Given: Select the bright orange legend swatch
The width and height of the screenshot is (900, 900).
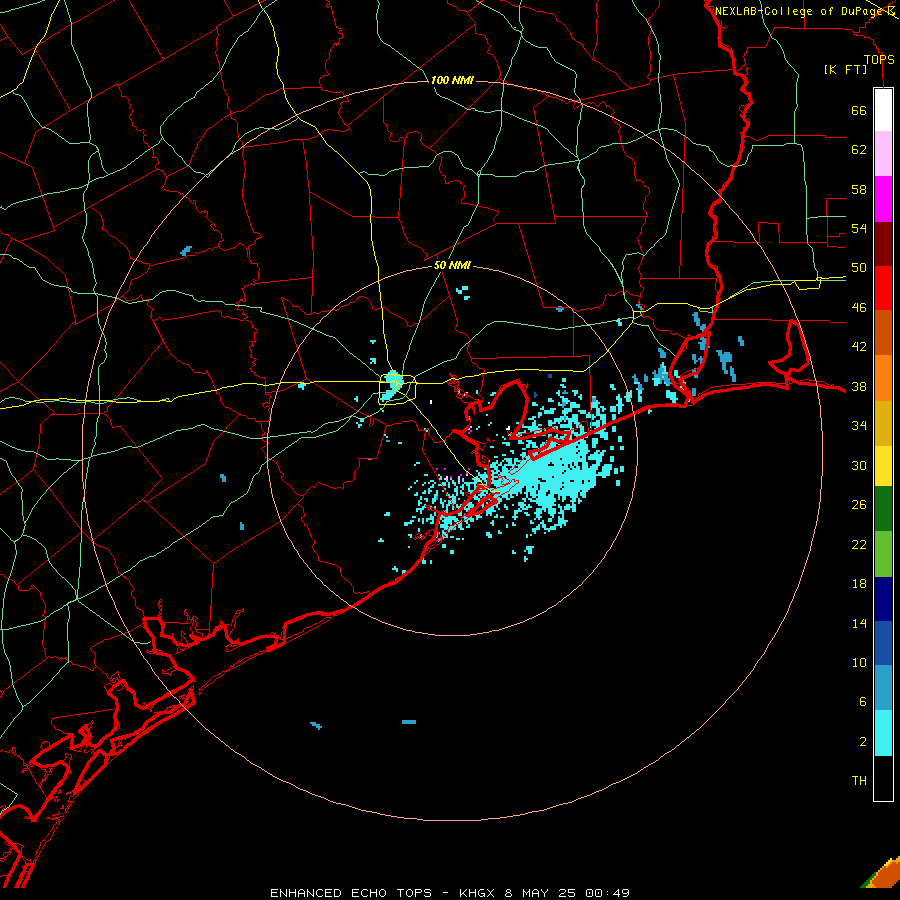Looking at the screenshot, I should [883, 377].
